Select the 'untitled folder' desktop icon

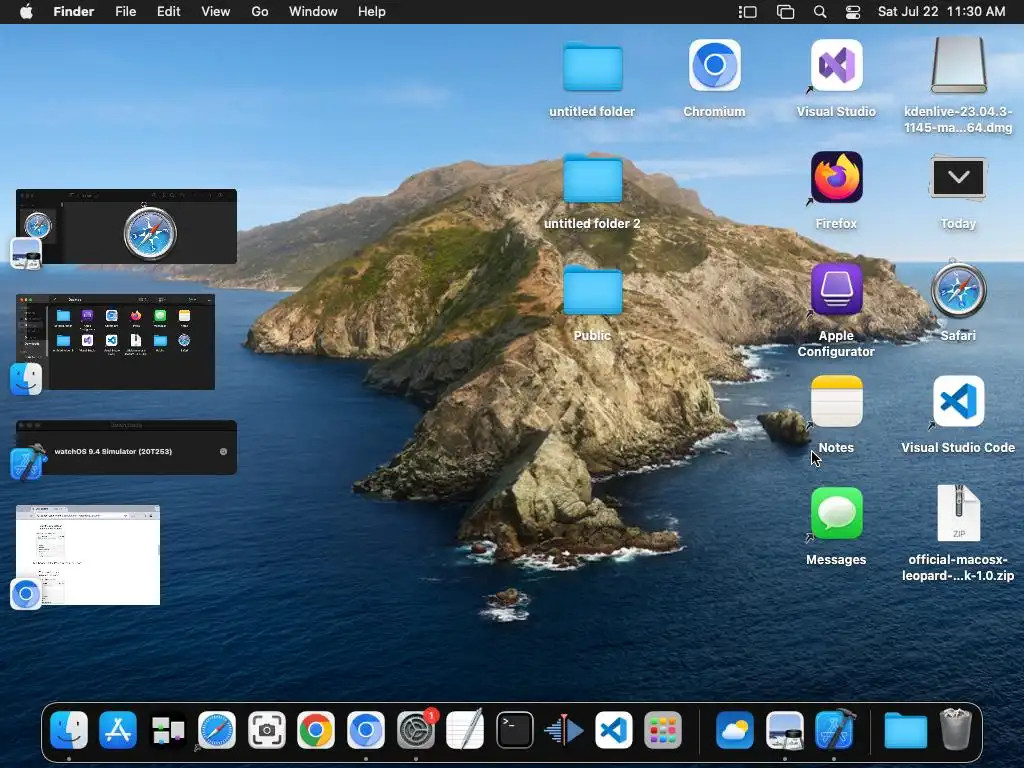(592, 80)
